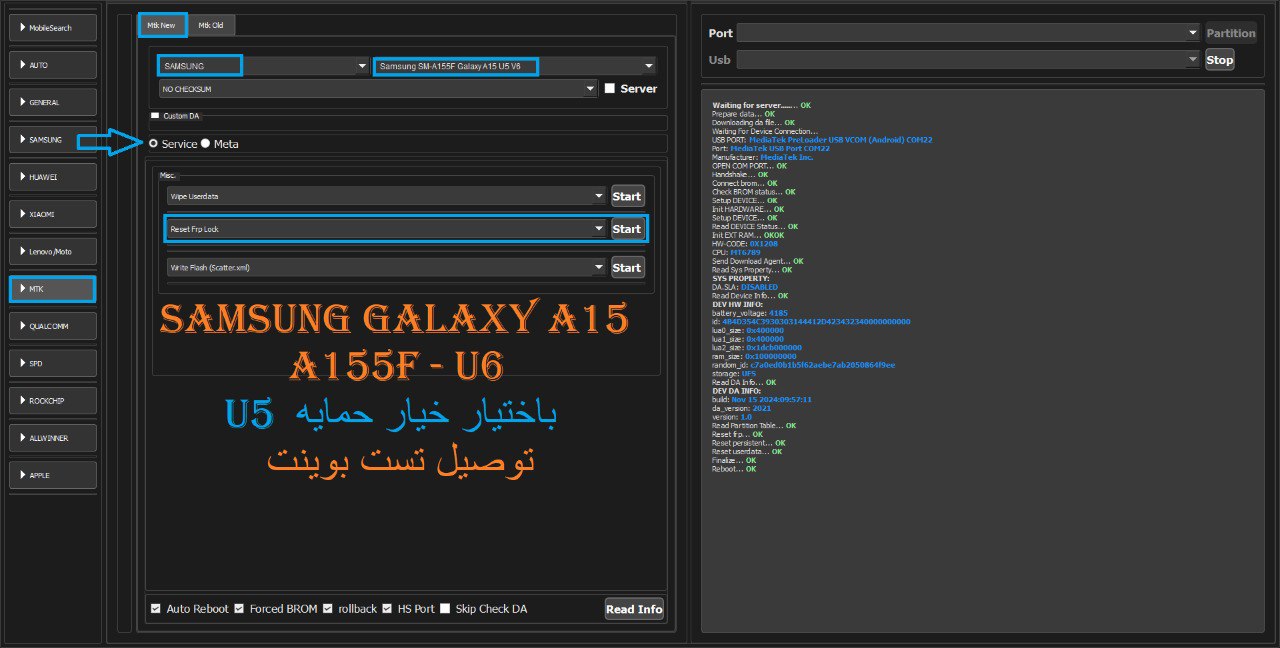
Task: Open the HUAWEI sidebar section
Action: click(53, 177)
